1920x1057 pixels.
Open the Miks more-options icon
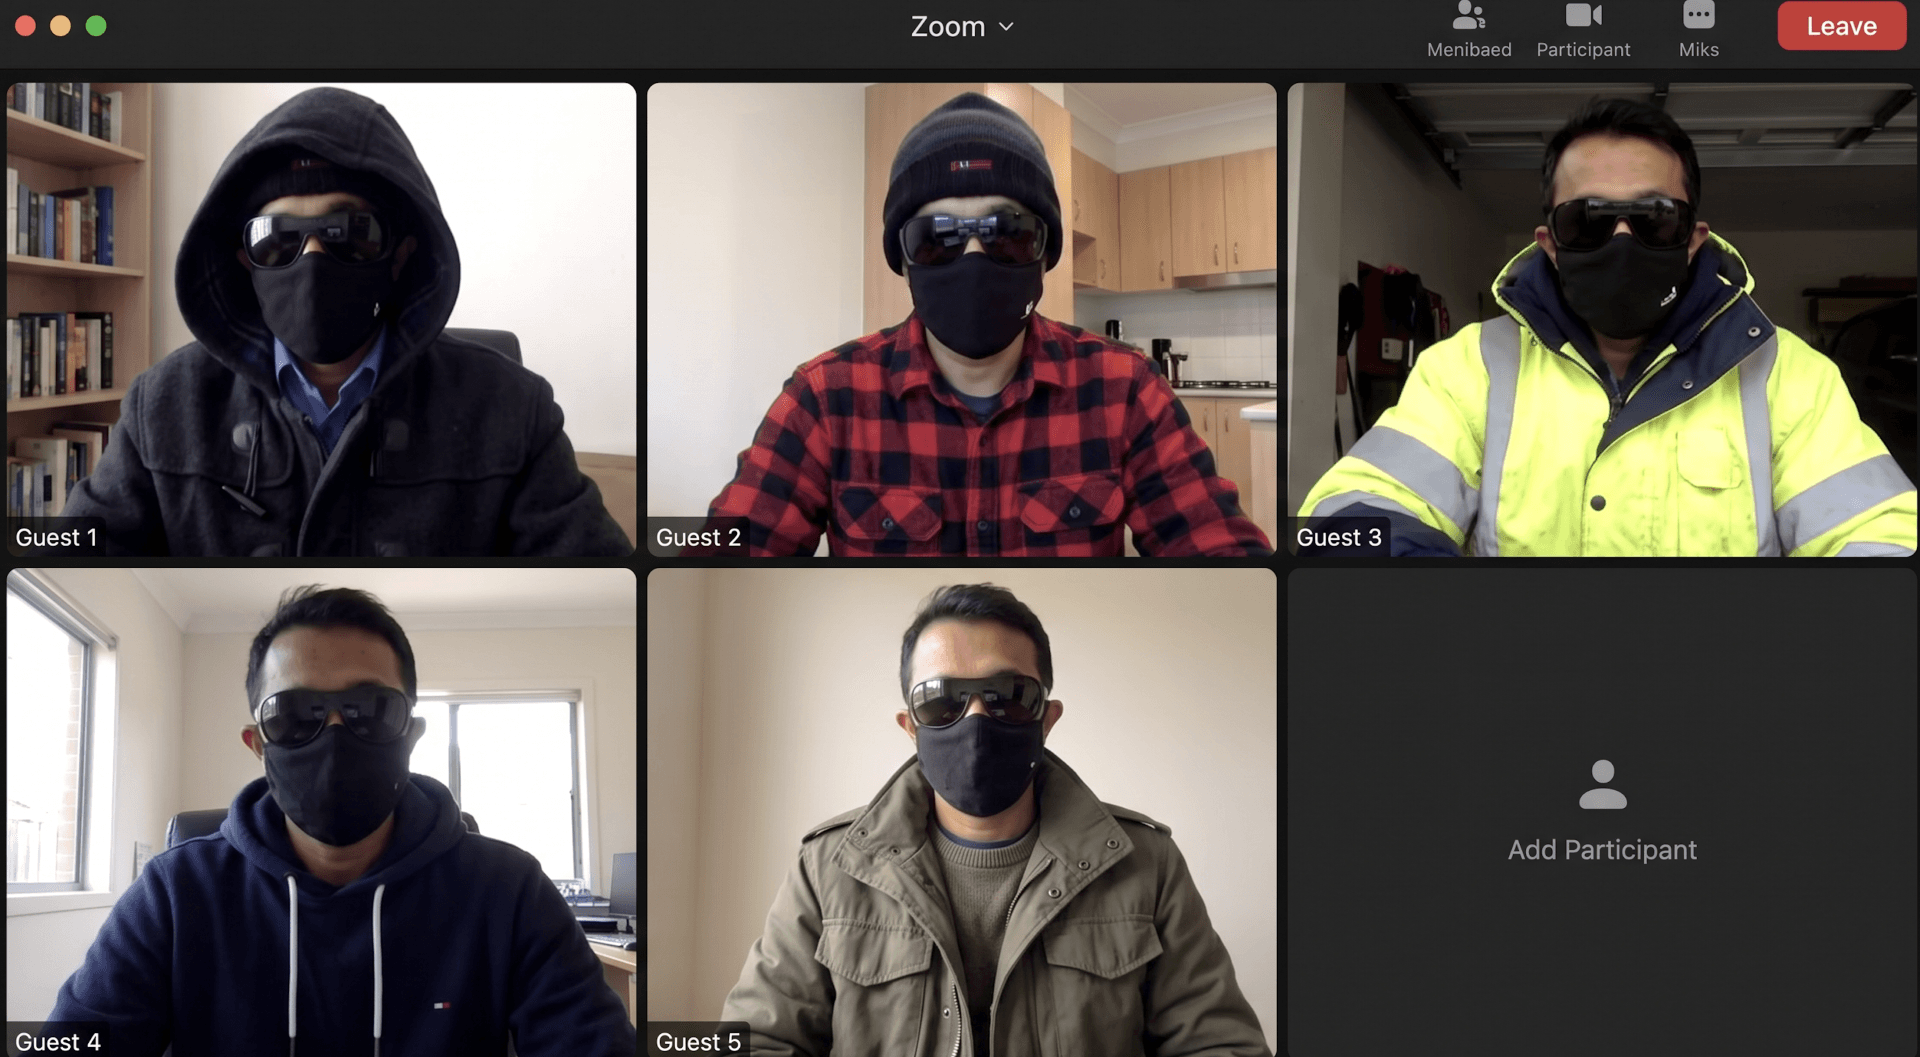click(x=1698, y=14)
